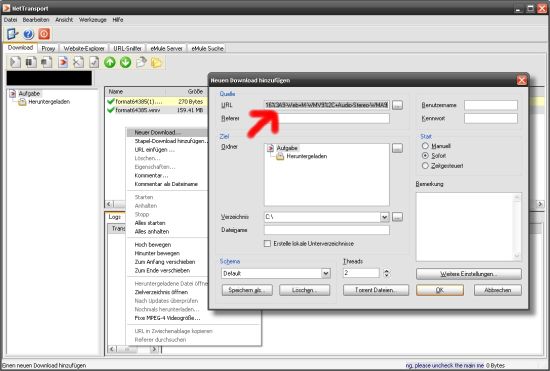This screenshot has height=371, width=550.
Task: Click the Aufgabe icon in main window tree
Action: (x=13, y=94)
